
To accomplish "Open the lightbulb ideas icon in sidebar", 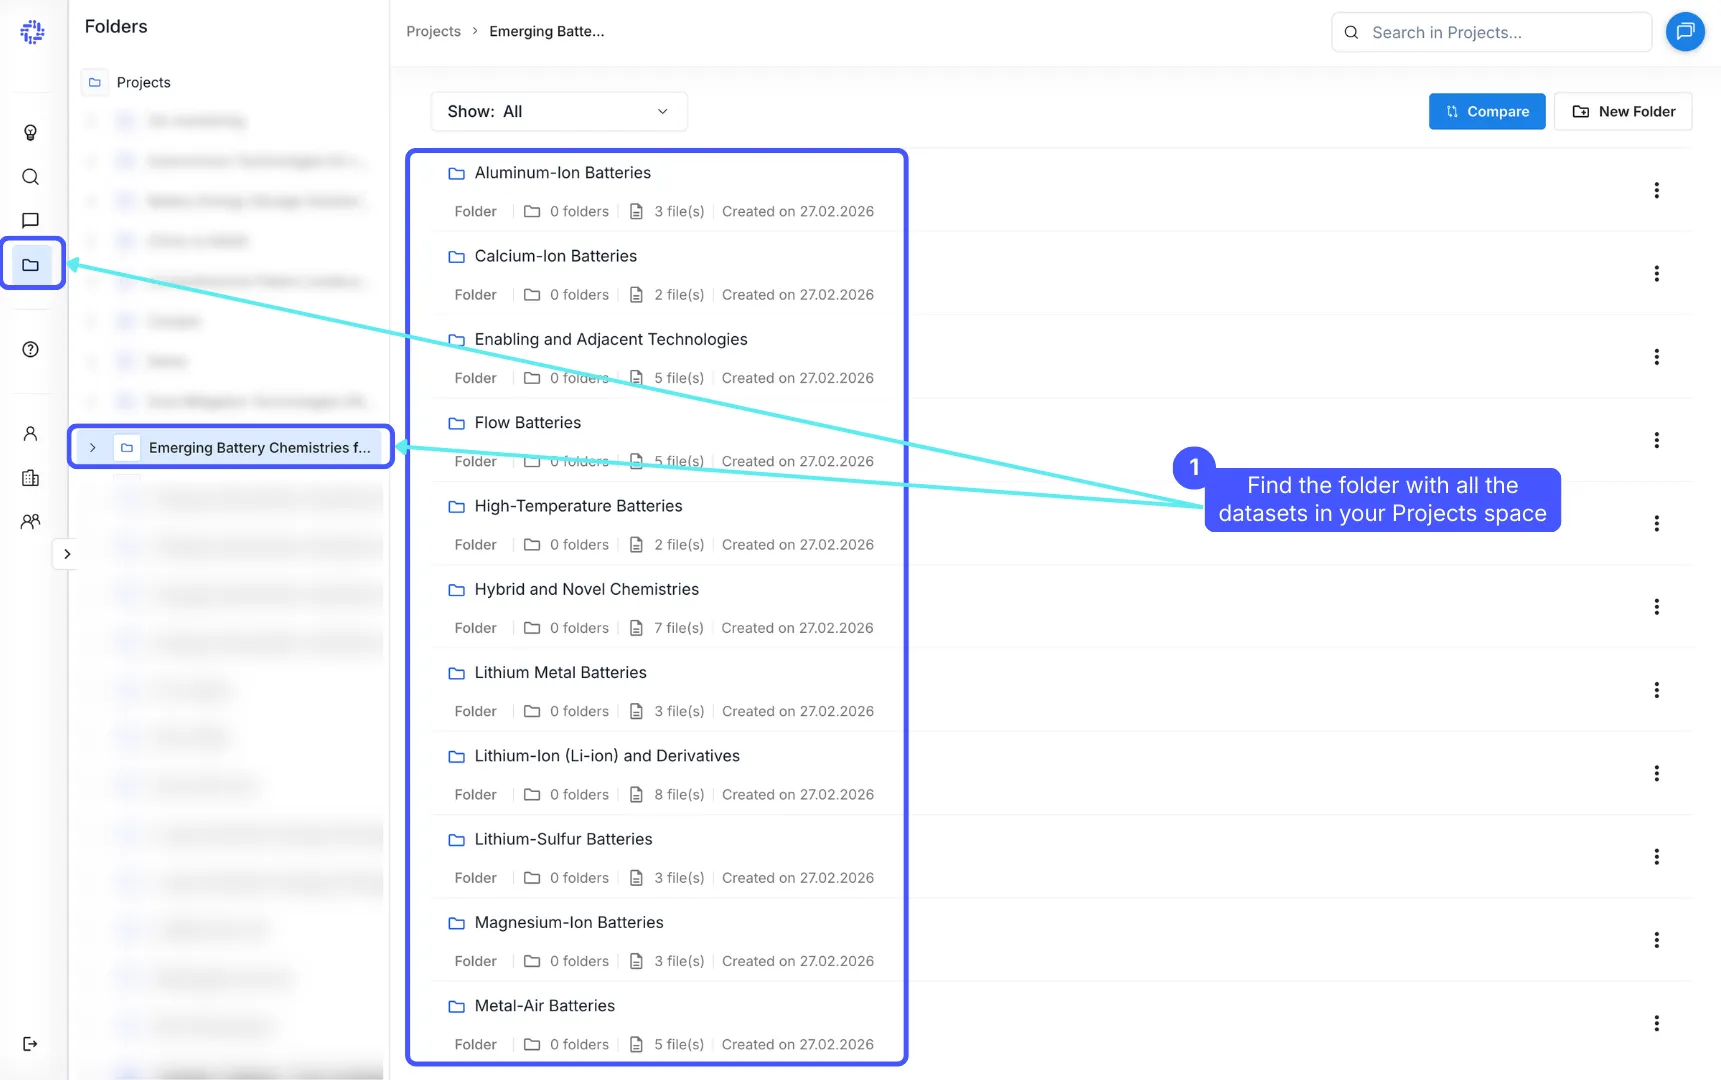I will [x=30, y=133].
